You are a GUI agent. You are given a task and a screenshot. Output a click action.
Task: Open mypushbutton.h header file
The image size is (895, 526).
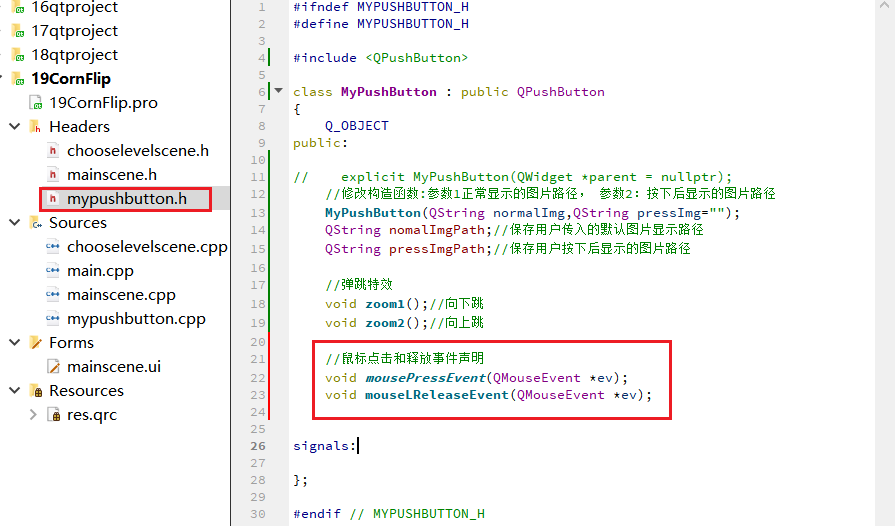click(127, 199)
